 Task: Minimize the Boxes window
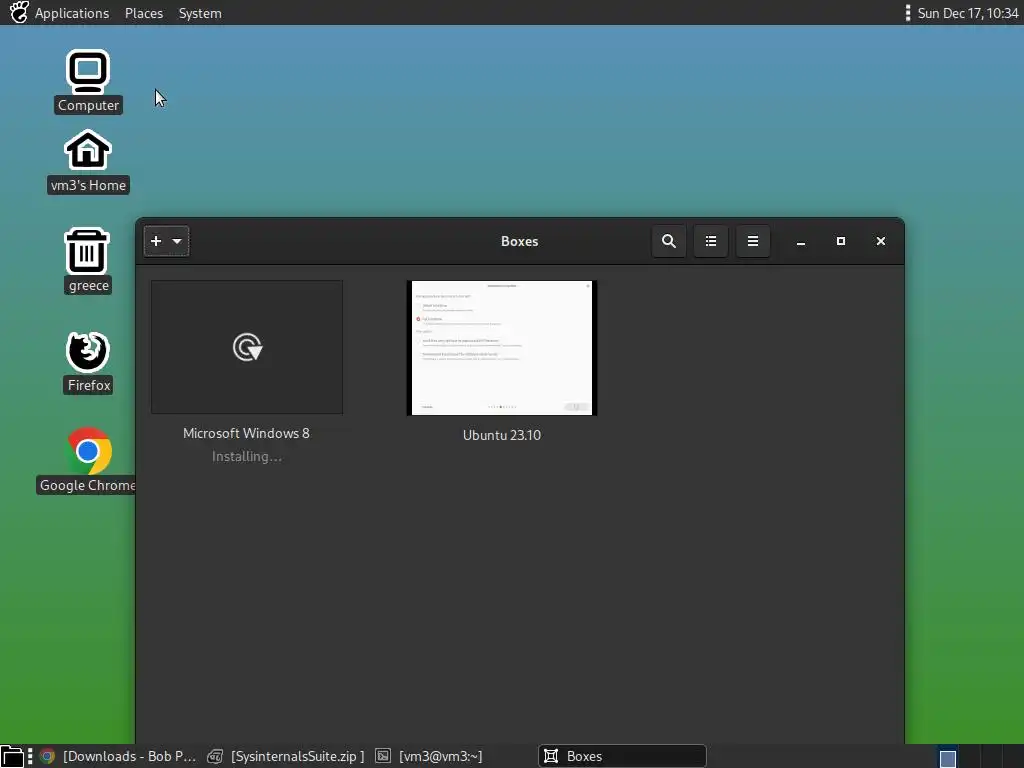click(x=801, y=242)
